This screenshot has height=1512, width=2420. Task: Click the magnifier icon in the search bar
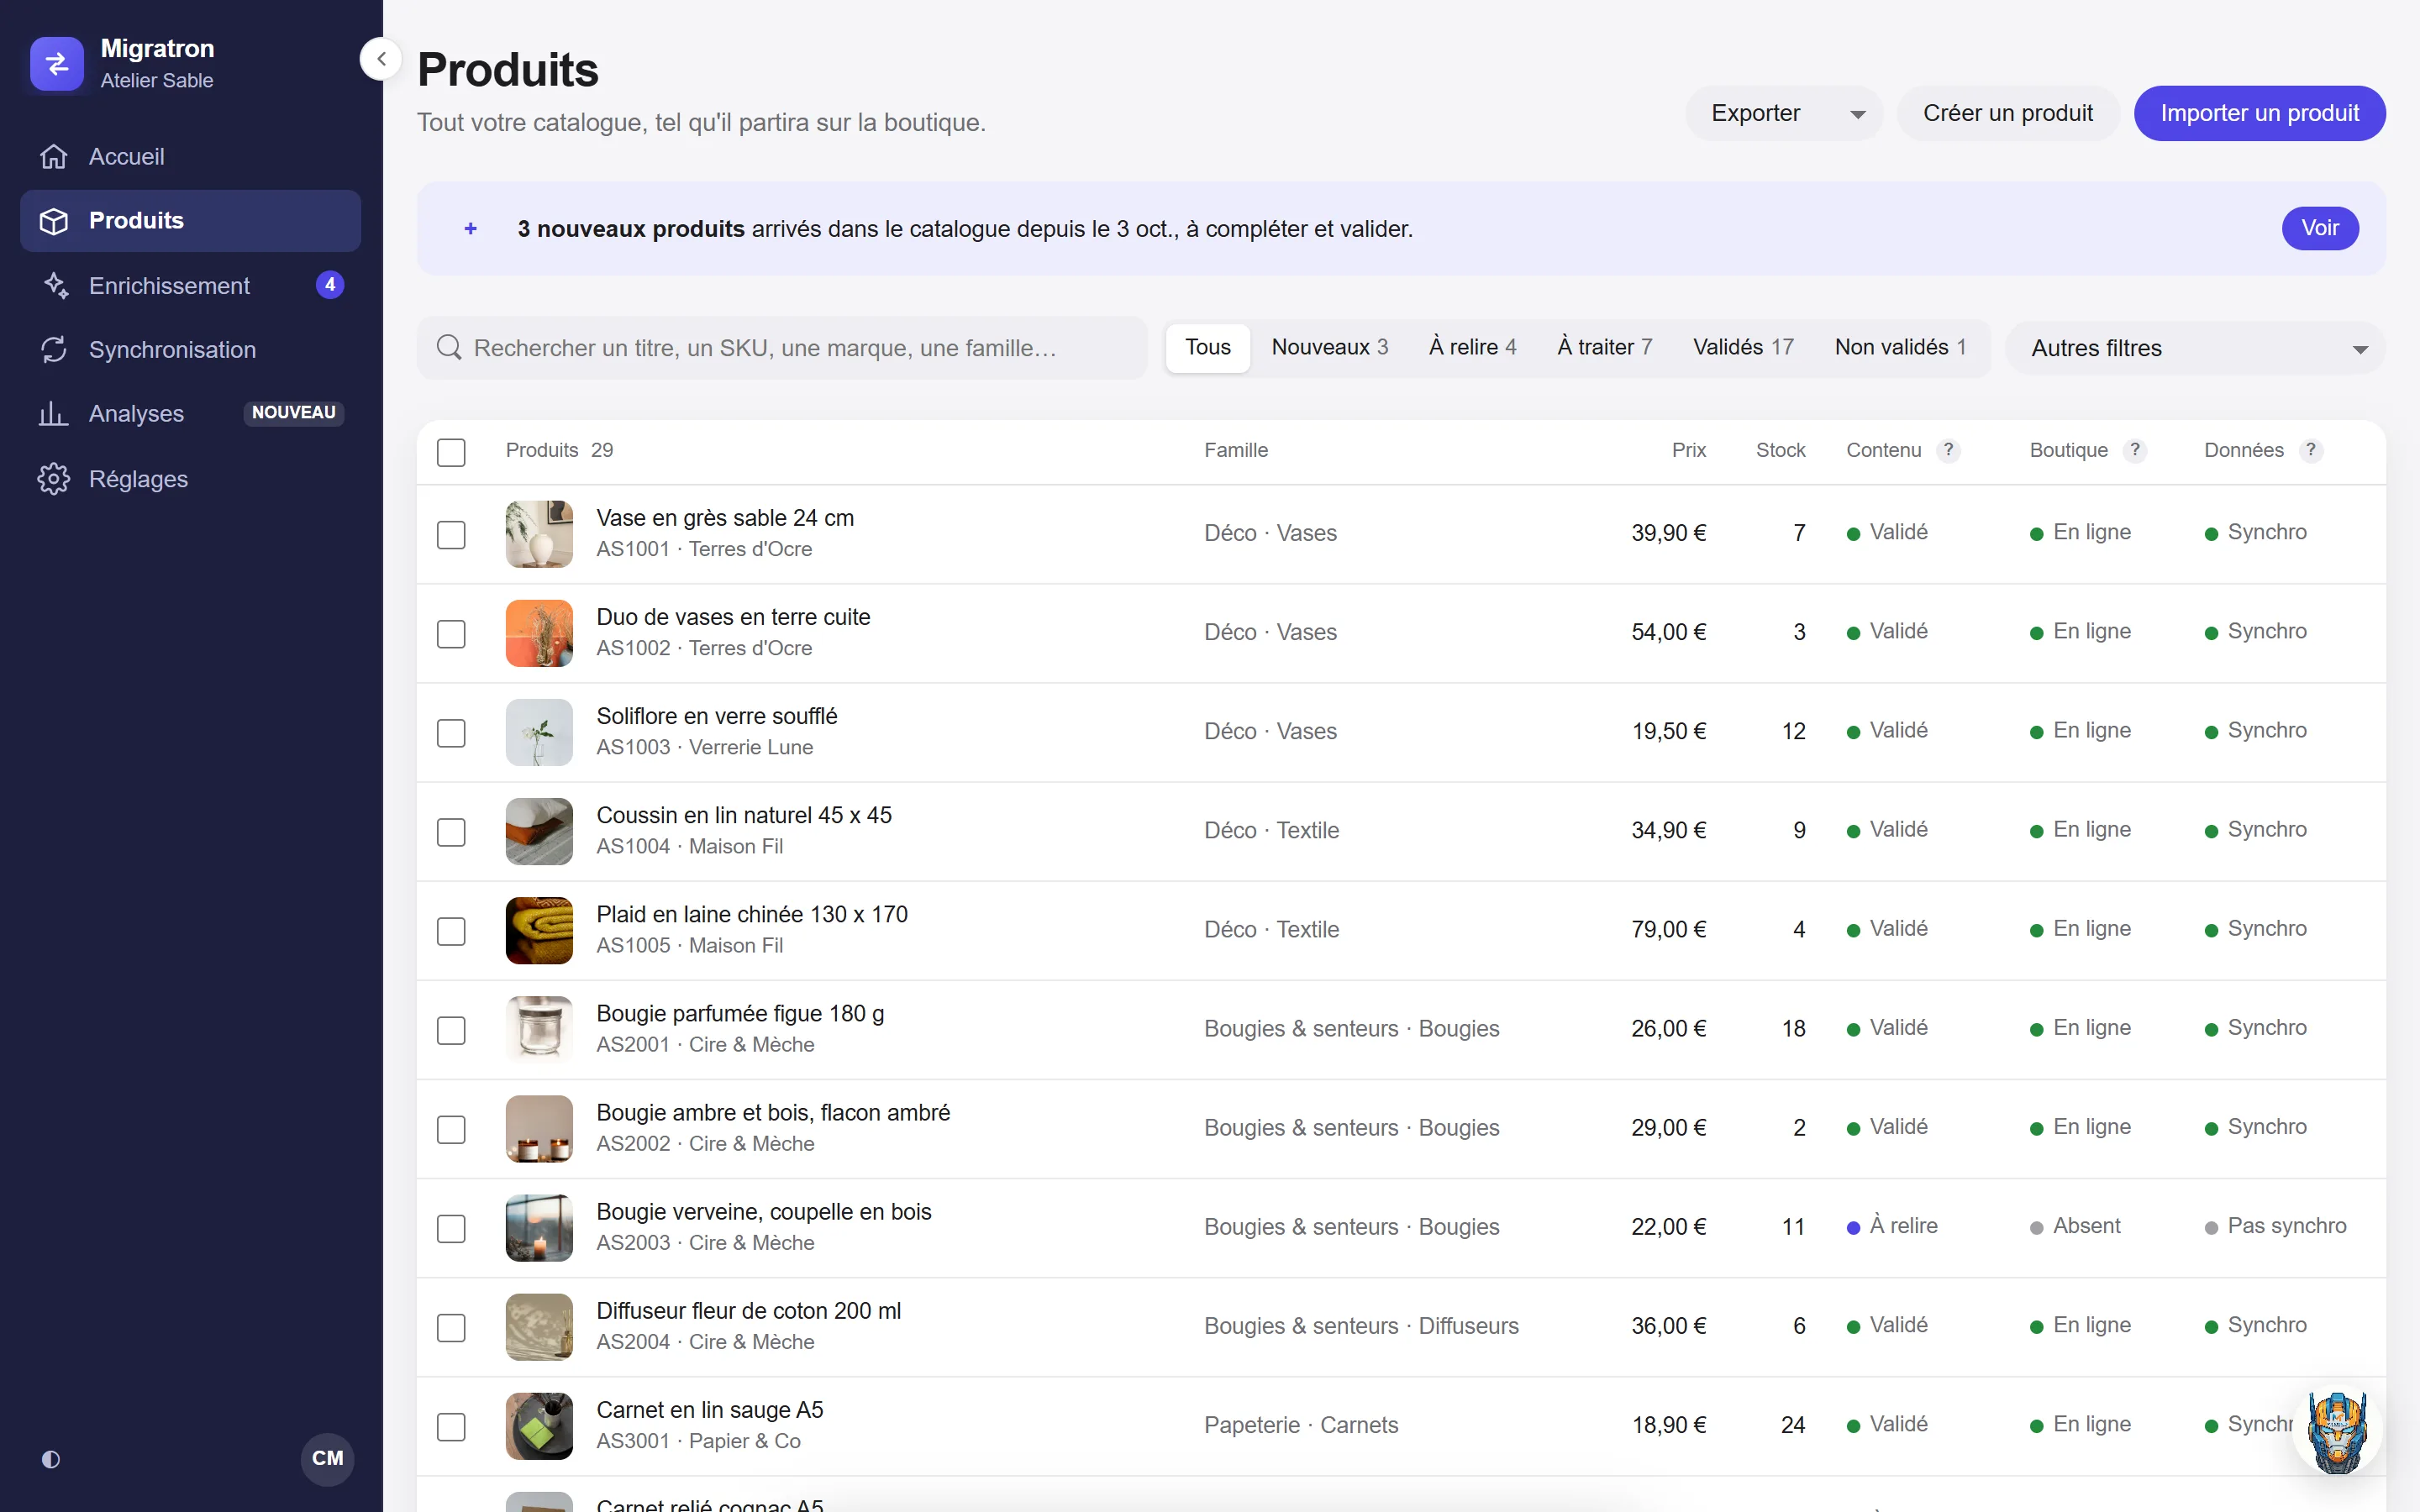coord(449,348)
